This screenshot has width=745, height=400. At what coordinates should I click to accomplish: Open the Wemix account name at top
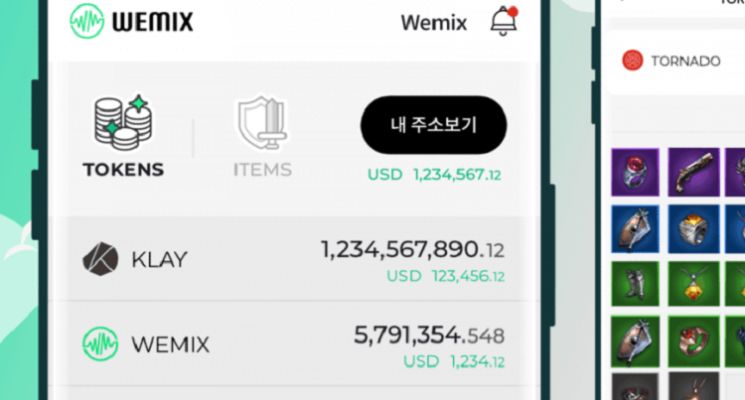(434, 22)
